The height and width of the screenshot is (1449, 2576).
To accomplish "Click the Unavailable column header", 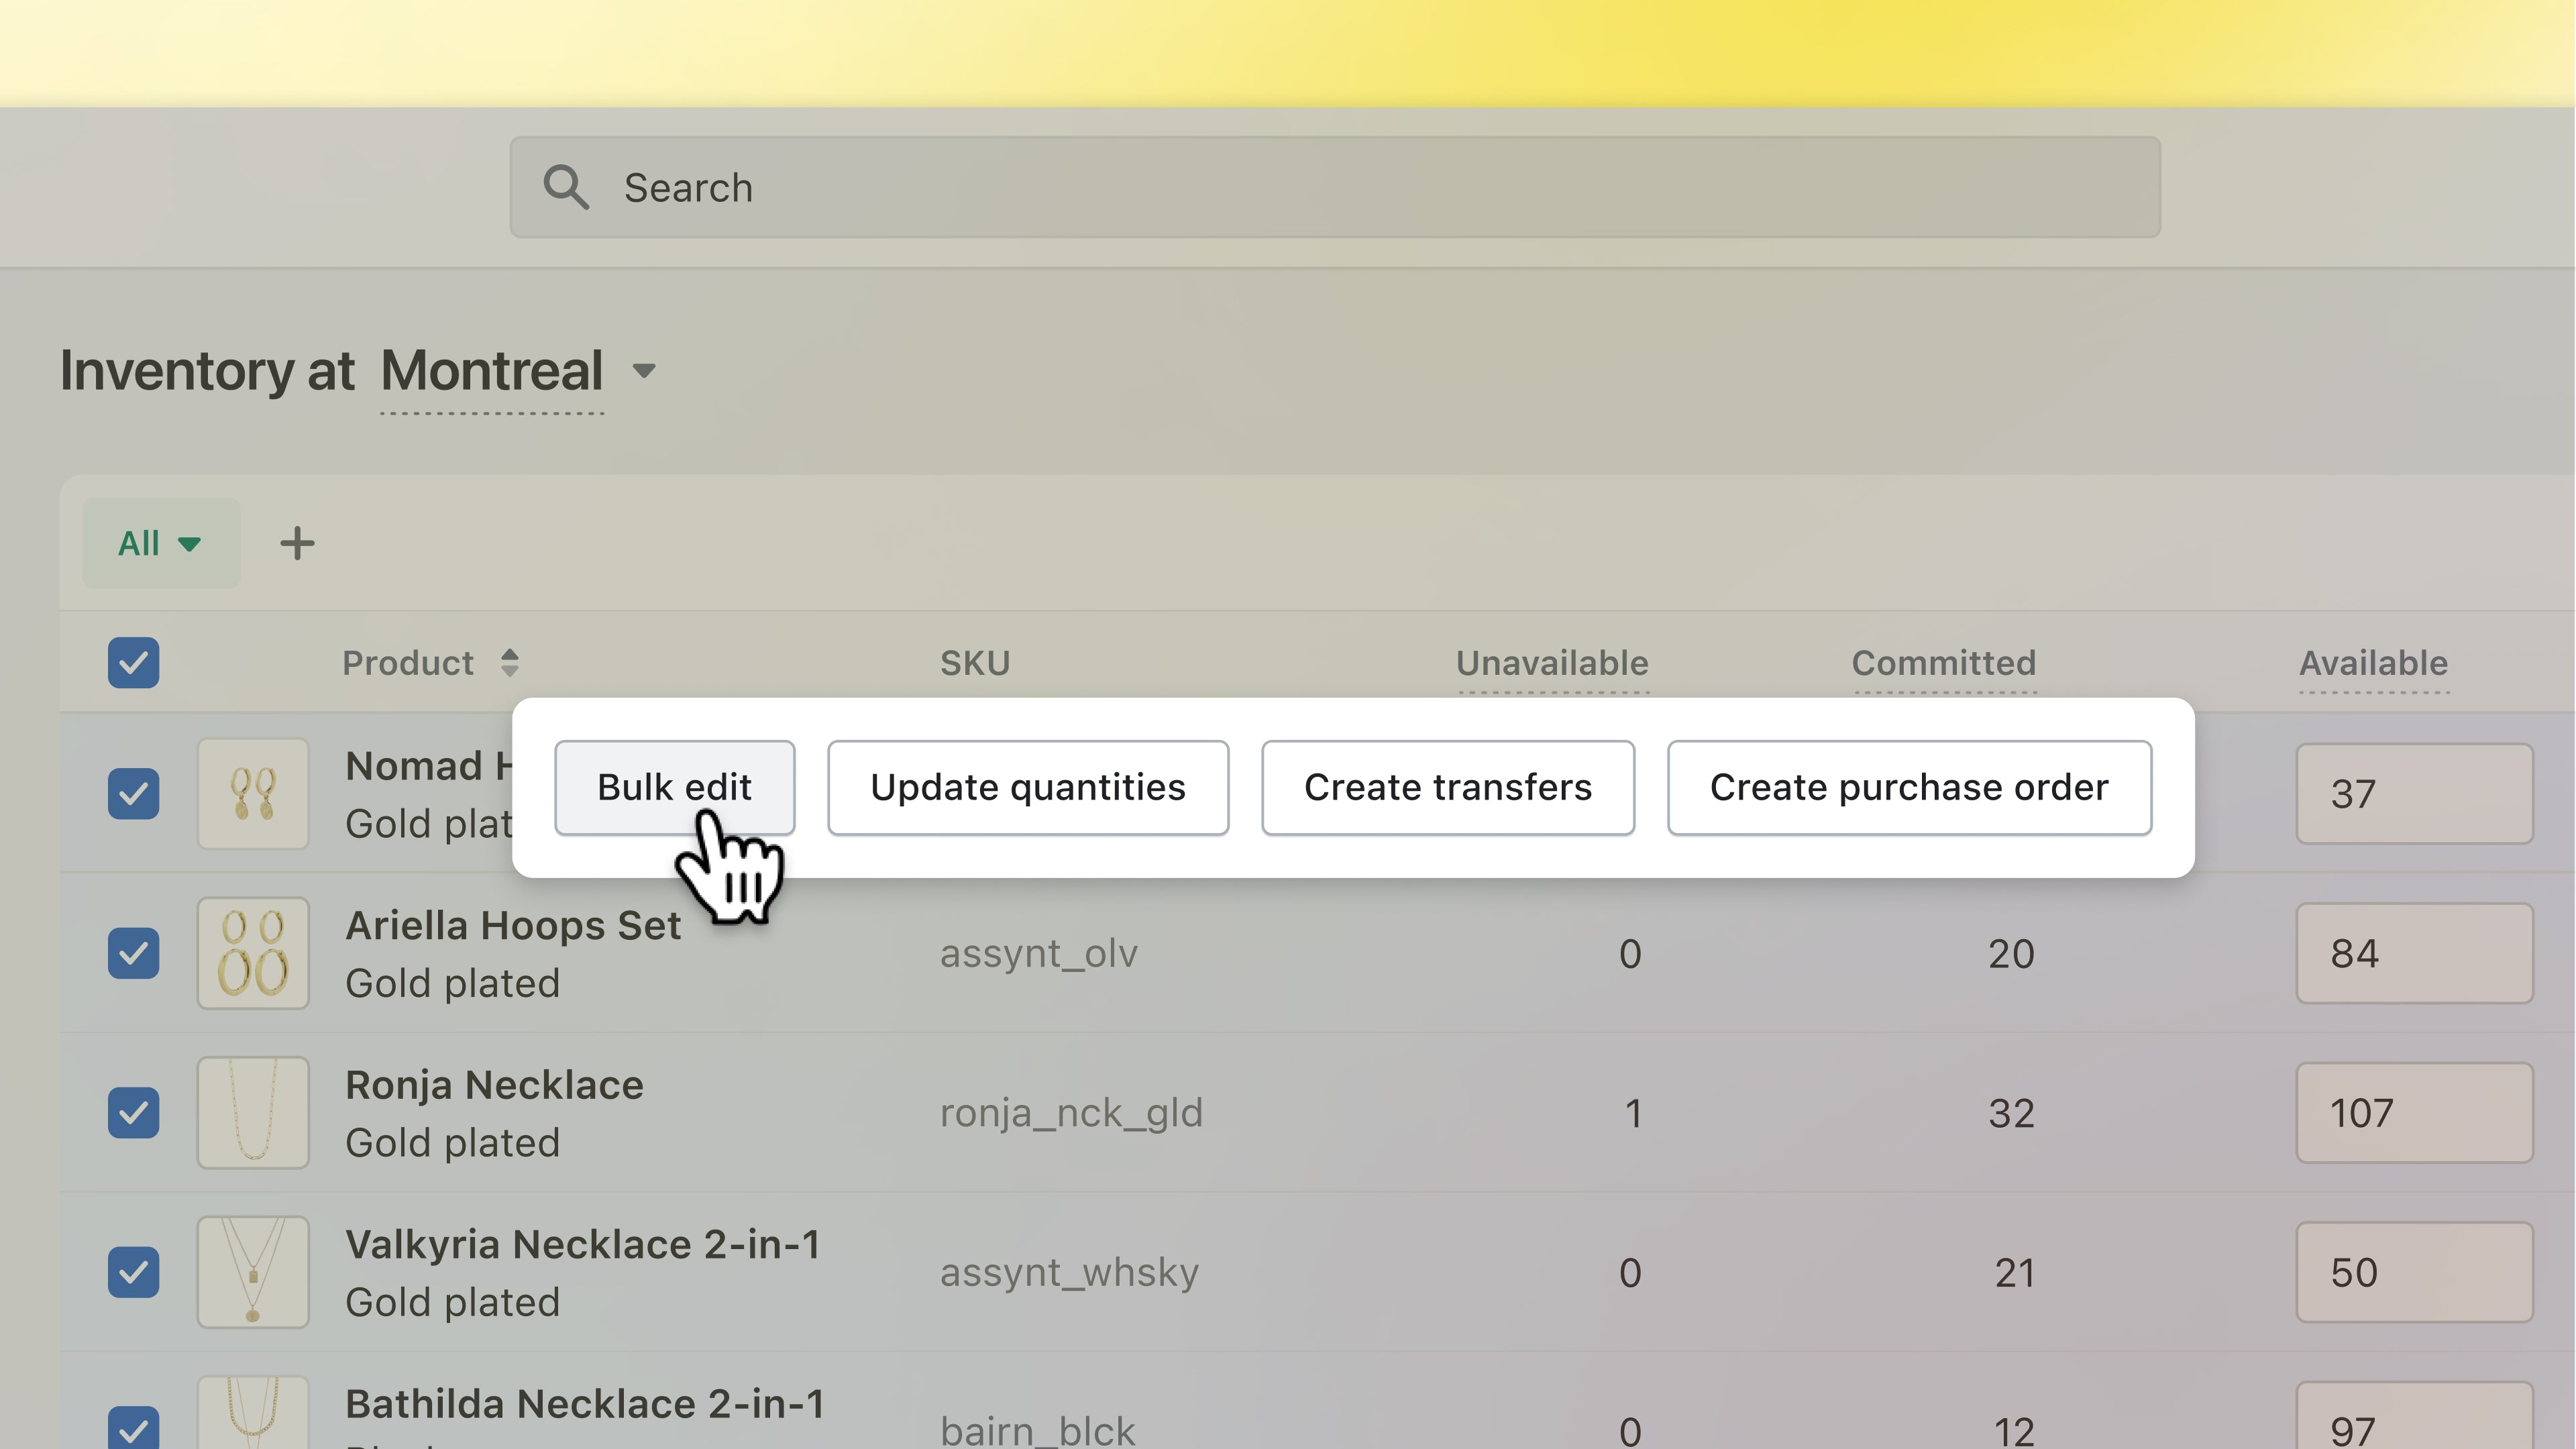I will click(x=1552, y=661).
